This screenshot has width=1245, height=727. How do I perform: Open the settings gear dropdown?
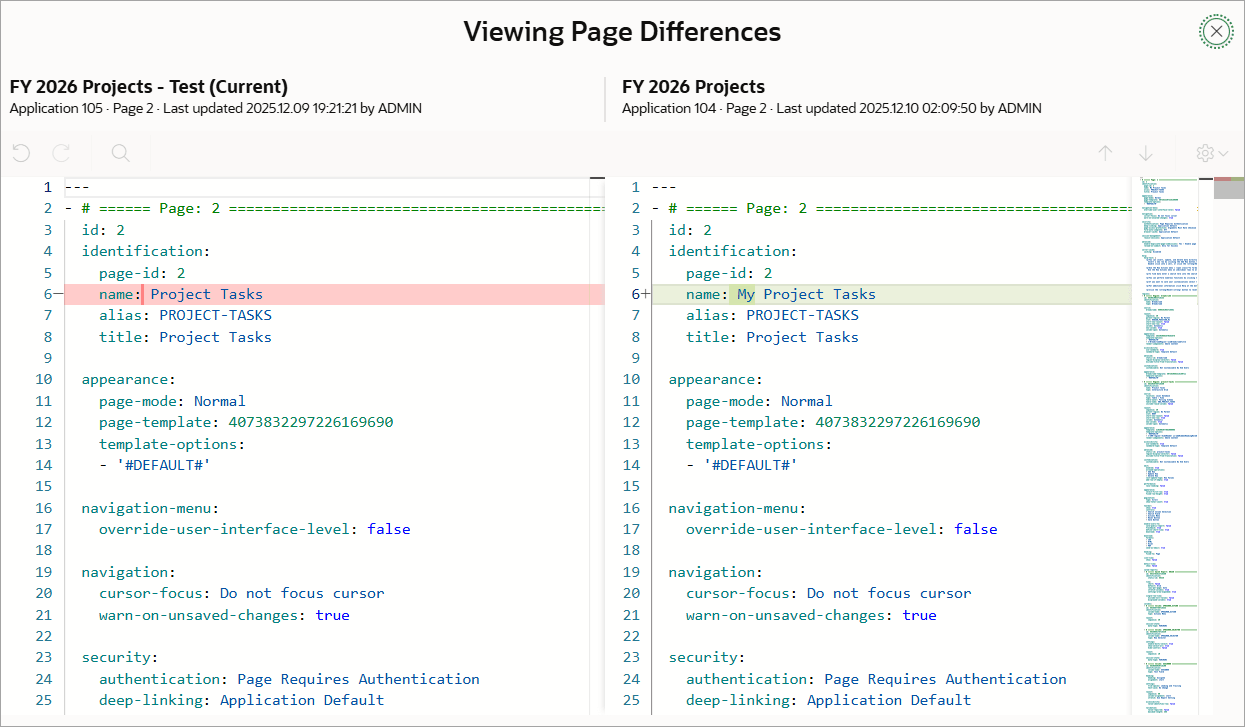pos(1212,153)
